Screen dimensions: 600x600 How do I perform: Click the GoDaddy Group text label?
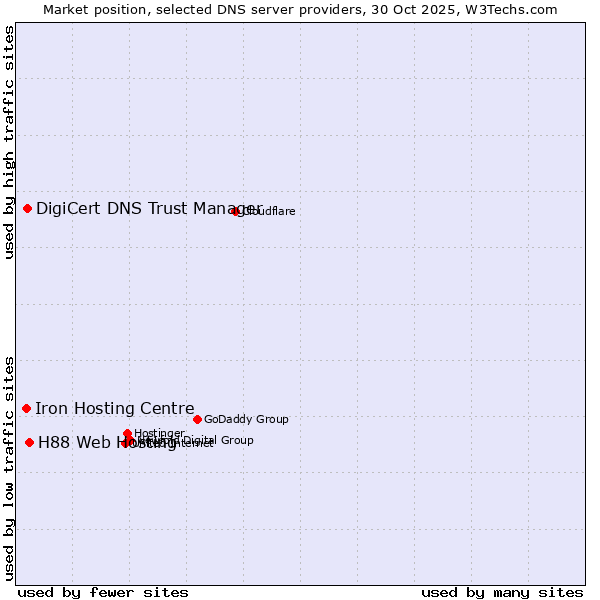(x=246, y=419)
